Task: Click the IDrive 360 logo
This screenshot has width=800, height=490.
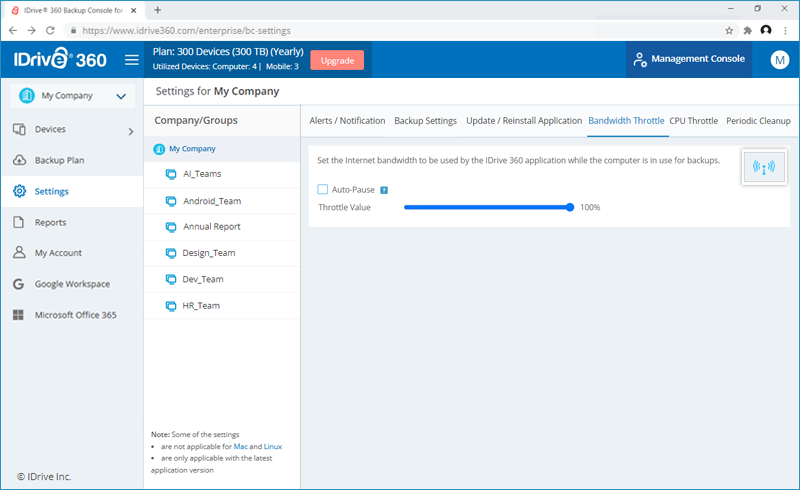Action: click(x=60, y=59)
